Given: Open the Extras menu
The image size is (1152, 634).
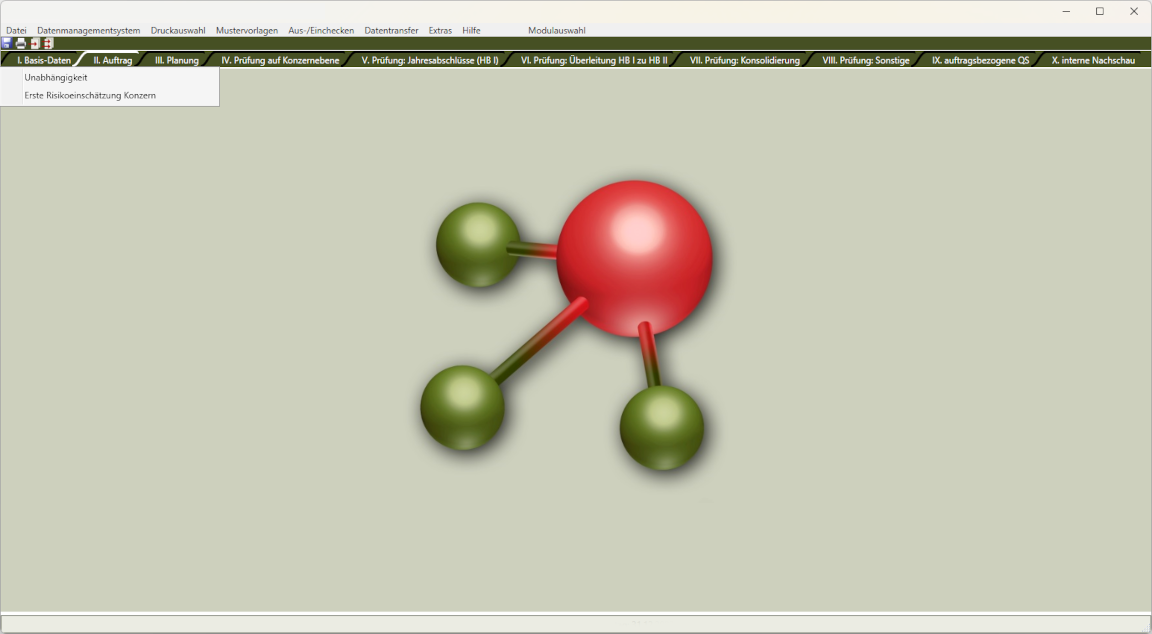Looking at the screenshot, I should (440, 31).
